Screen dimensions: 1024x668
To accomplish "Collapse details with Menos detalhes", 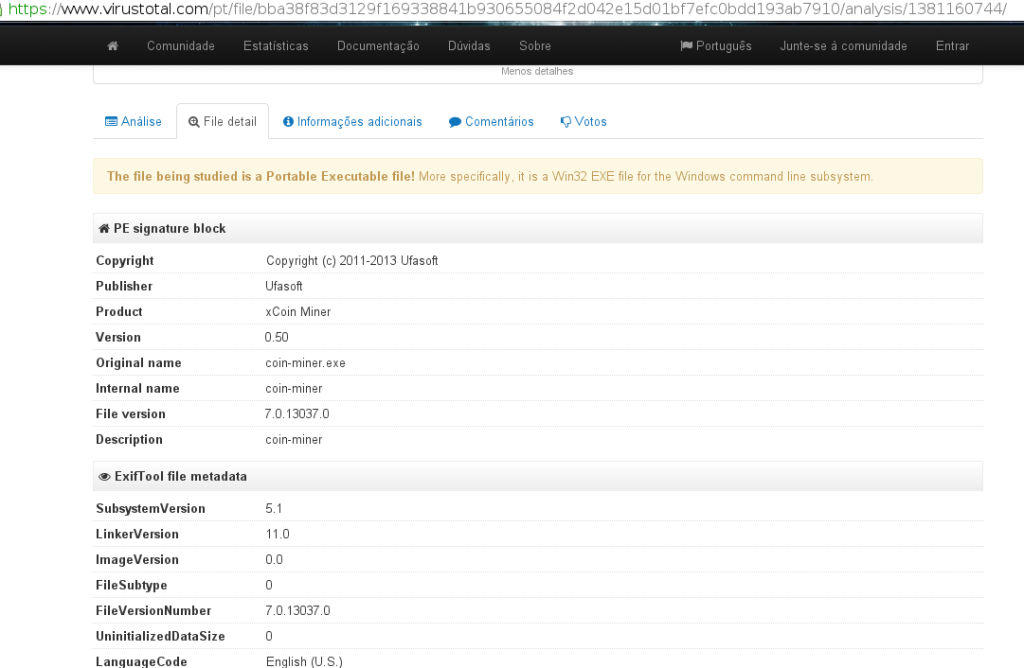I will tap(537, 71).
